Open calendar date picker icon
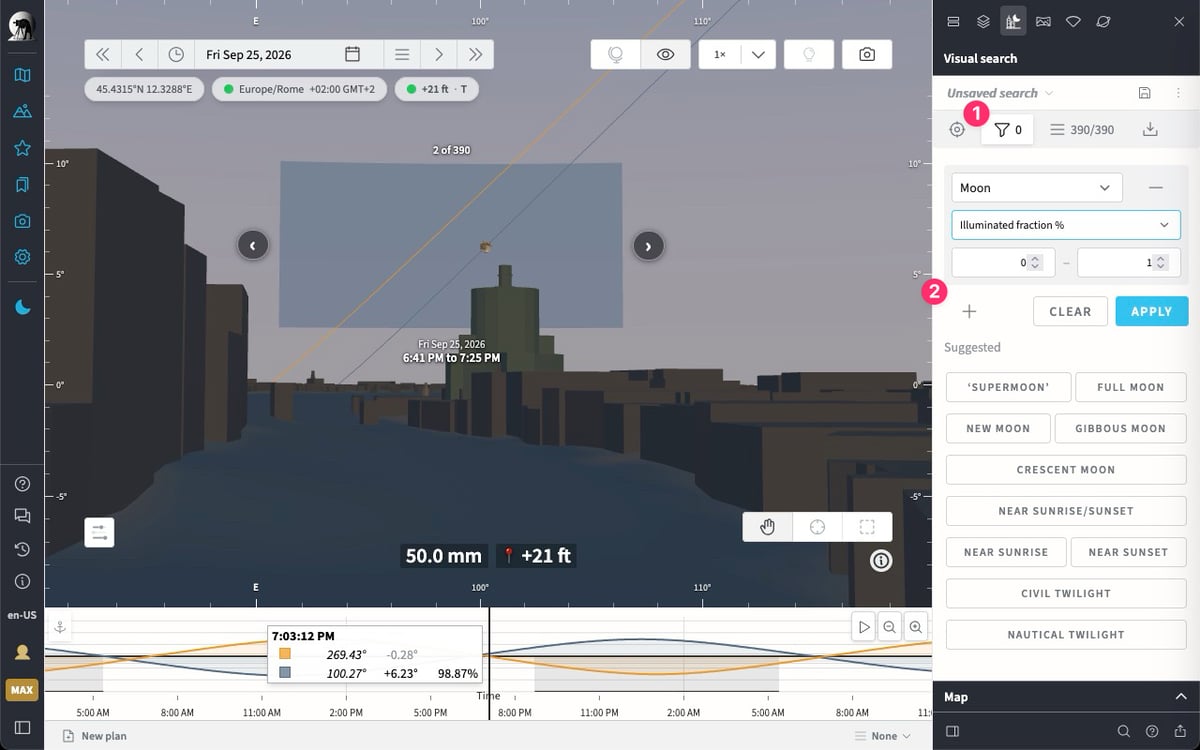The height and width of the screenshot is (750, 1200). click(352, 55)
